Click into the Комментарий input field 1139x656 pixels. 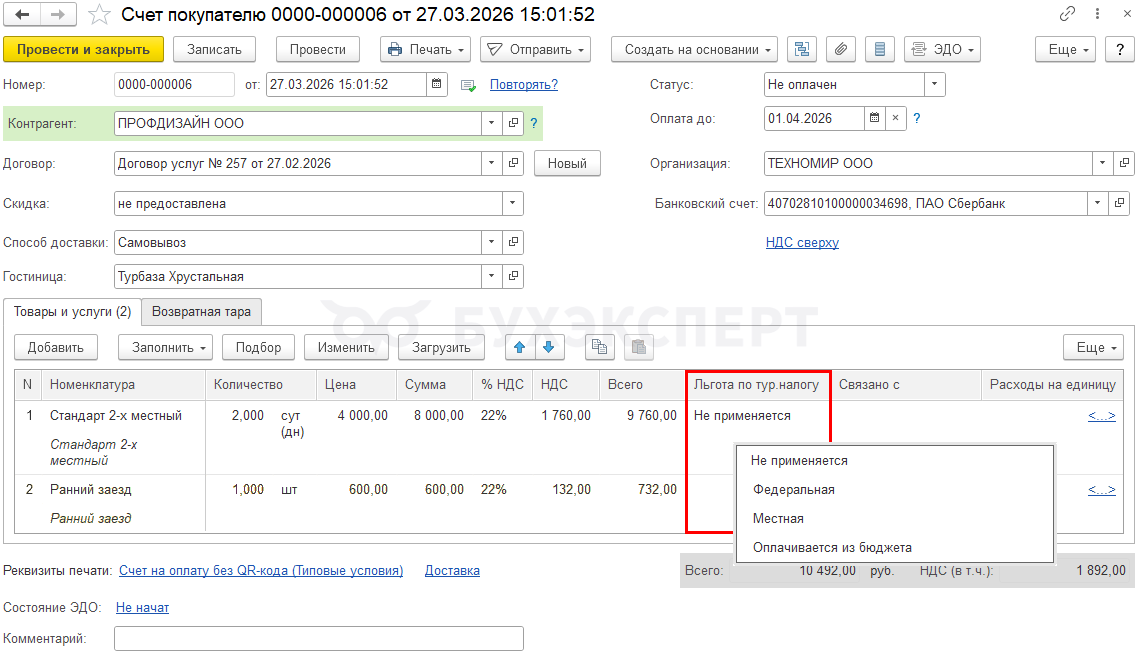(x=318, y=638)
